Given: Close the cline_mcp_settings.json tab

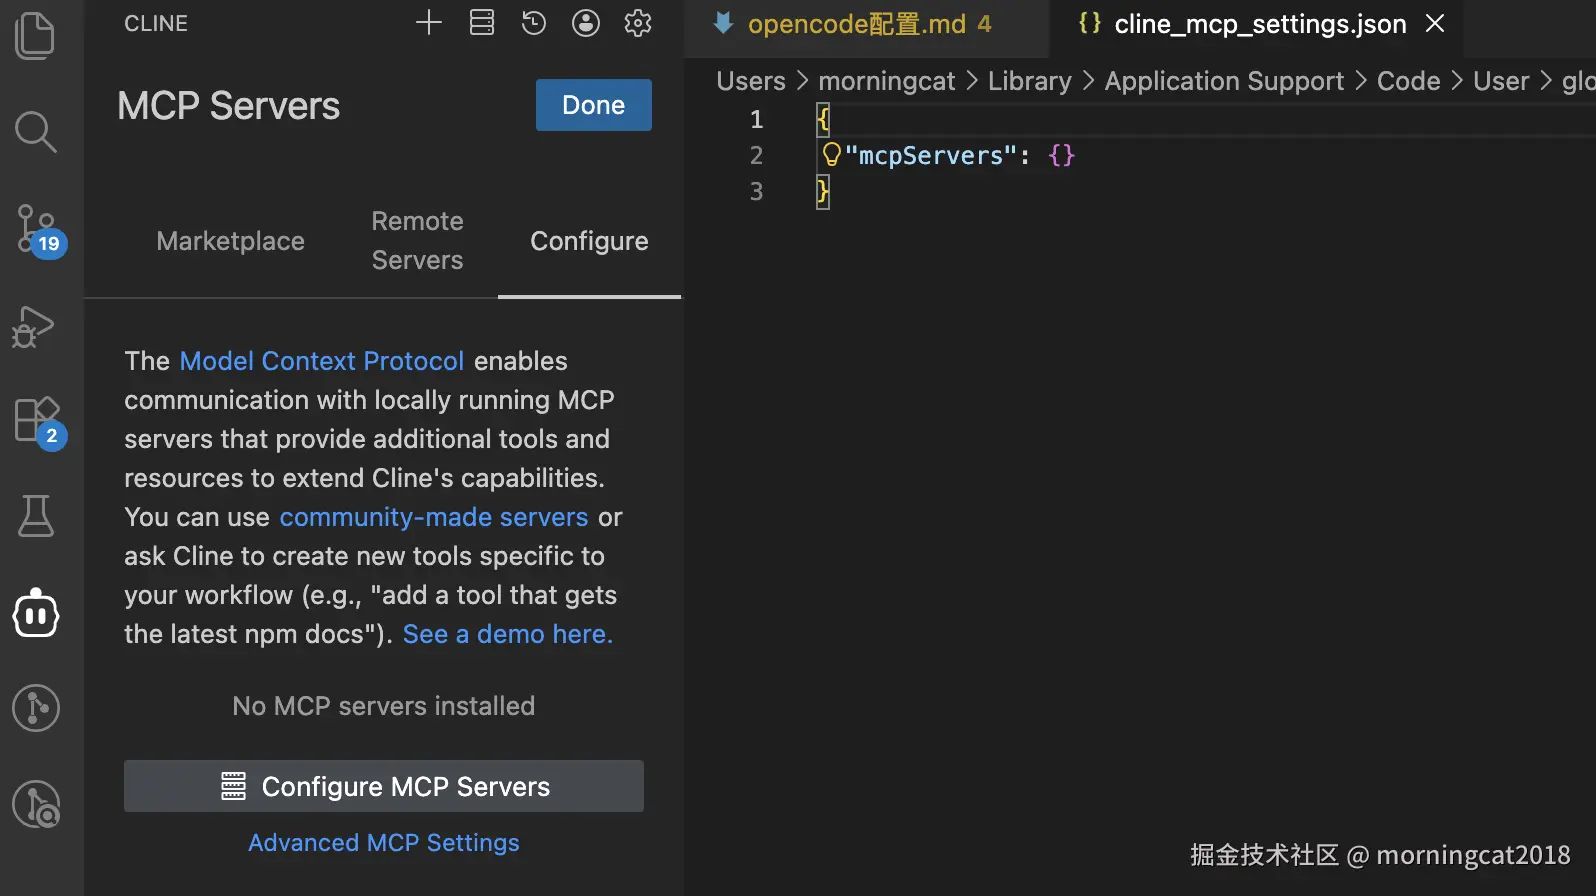Looking at the screenshot, I should pos(1435,23).
